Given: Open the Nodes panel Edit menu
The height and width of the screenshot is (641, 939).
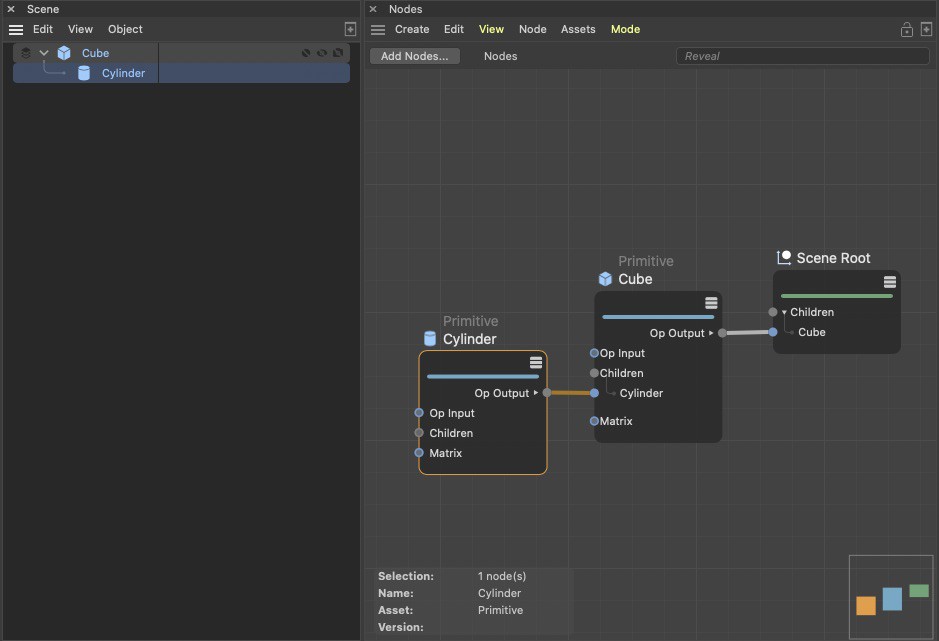Looking at the screenshot, I should pyautogui.click(x=453, y=29).
